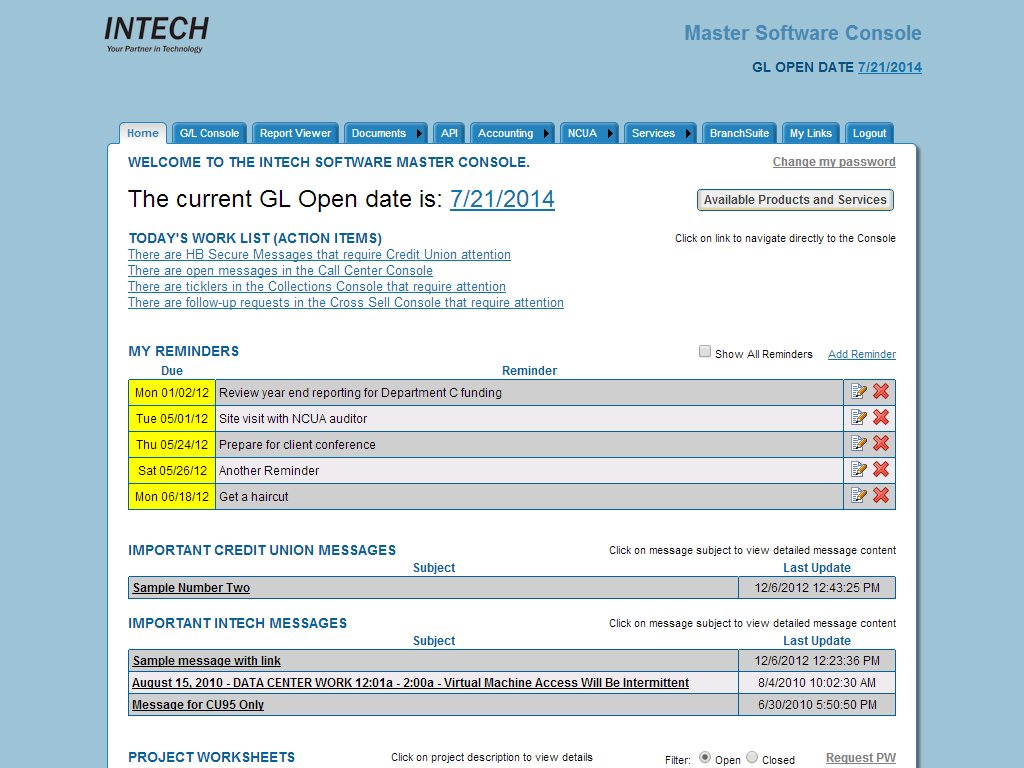Click the Add Reminder link
1024x768 pixels.
tap(861, 354)
